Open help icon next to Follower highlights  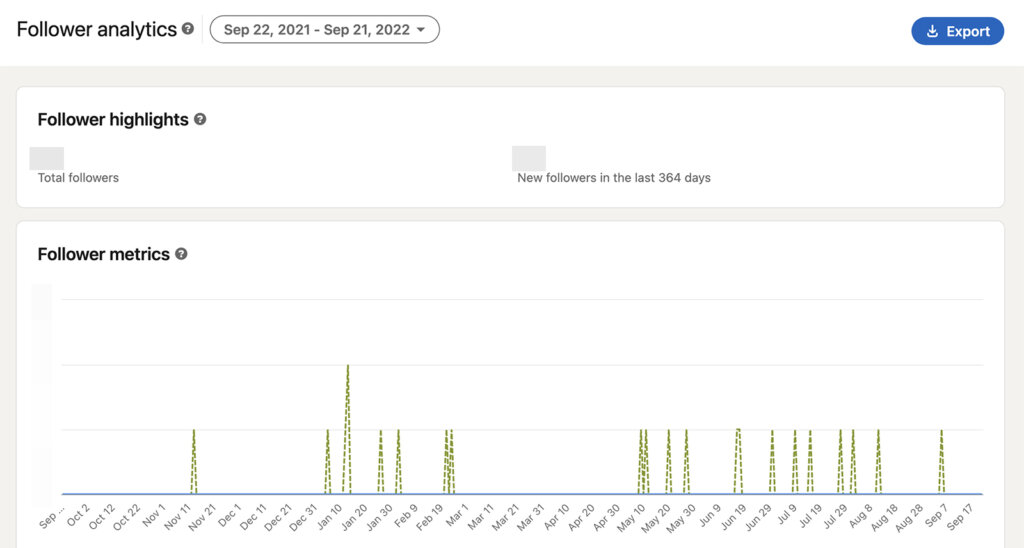pyautogui.click(x=200, y=119)
